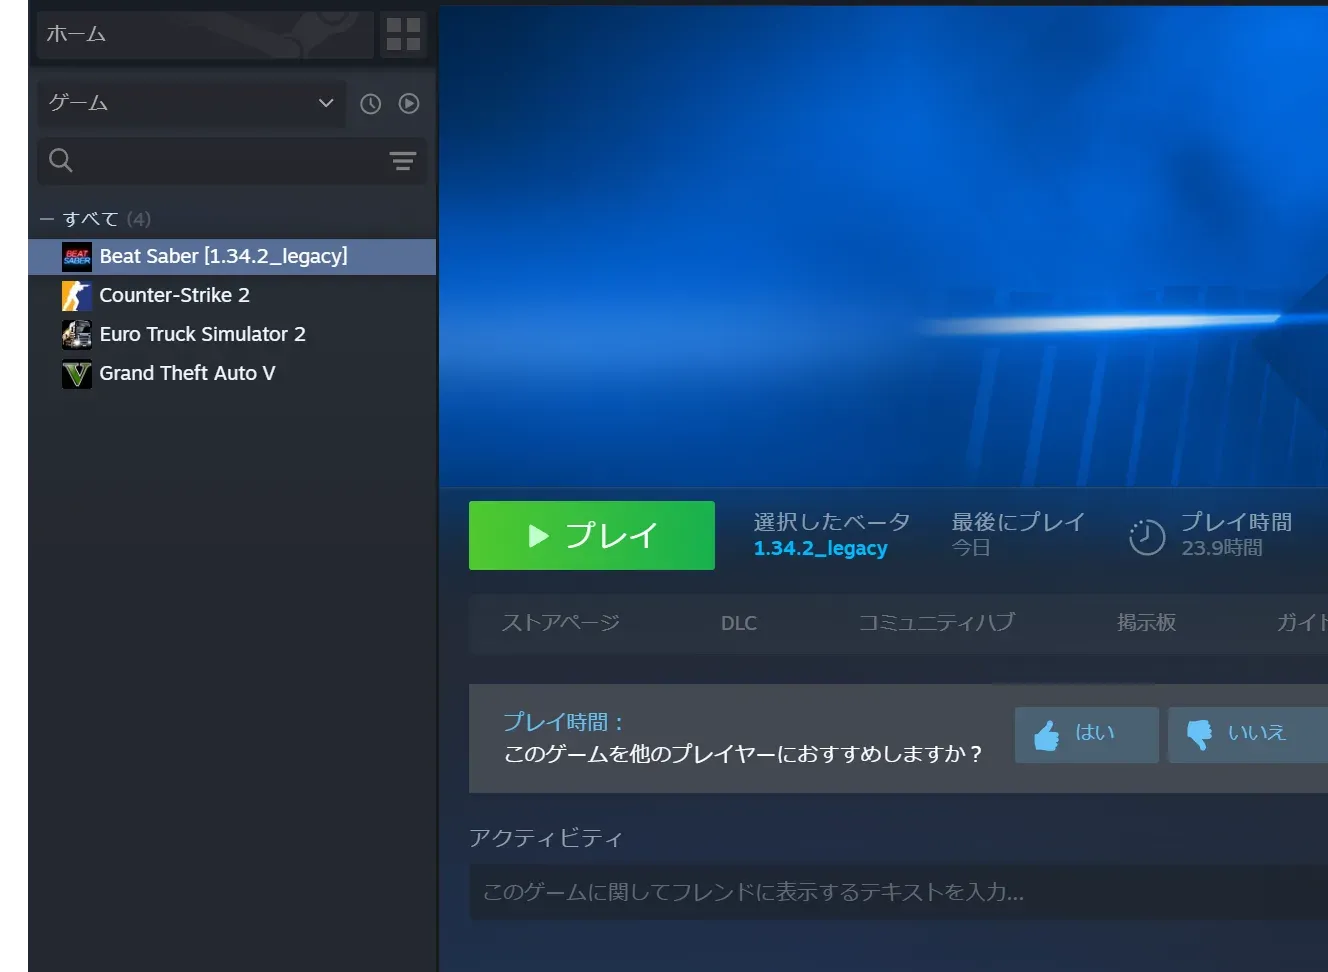Collapse the すべて games list

point(46,218)
